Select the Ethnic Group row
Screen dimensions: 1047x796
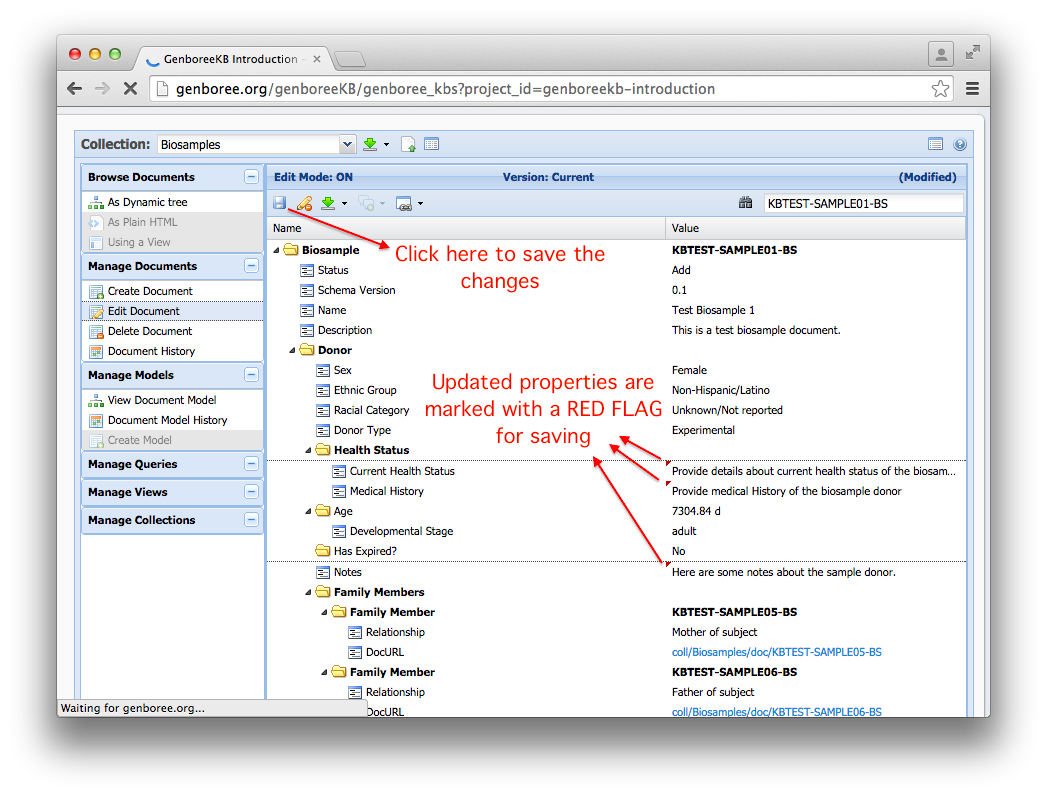pos(616,391)
